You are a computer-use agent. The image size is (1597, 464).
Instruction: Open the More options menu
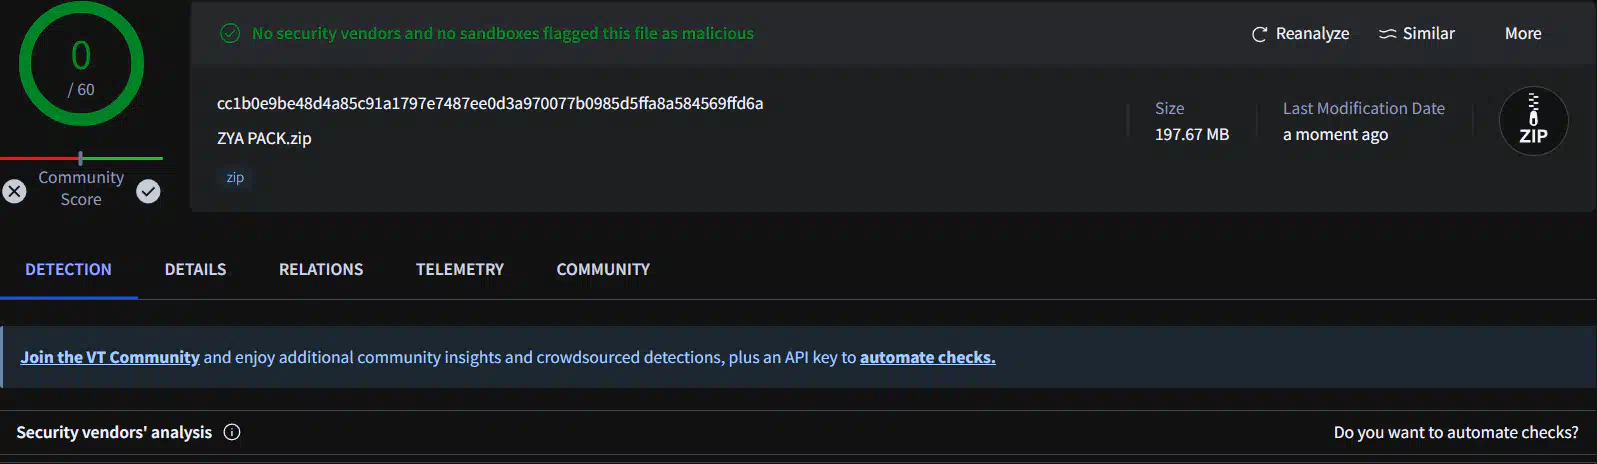click(1523, 33)
